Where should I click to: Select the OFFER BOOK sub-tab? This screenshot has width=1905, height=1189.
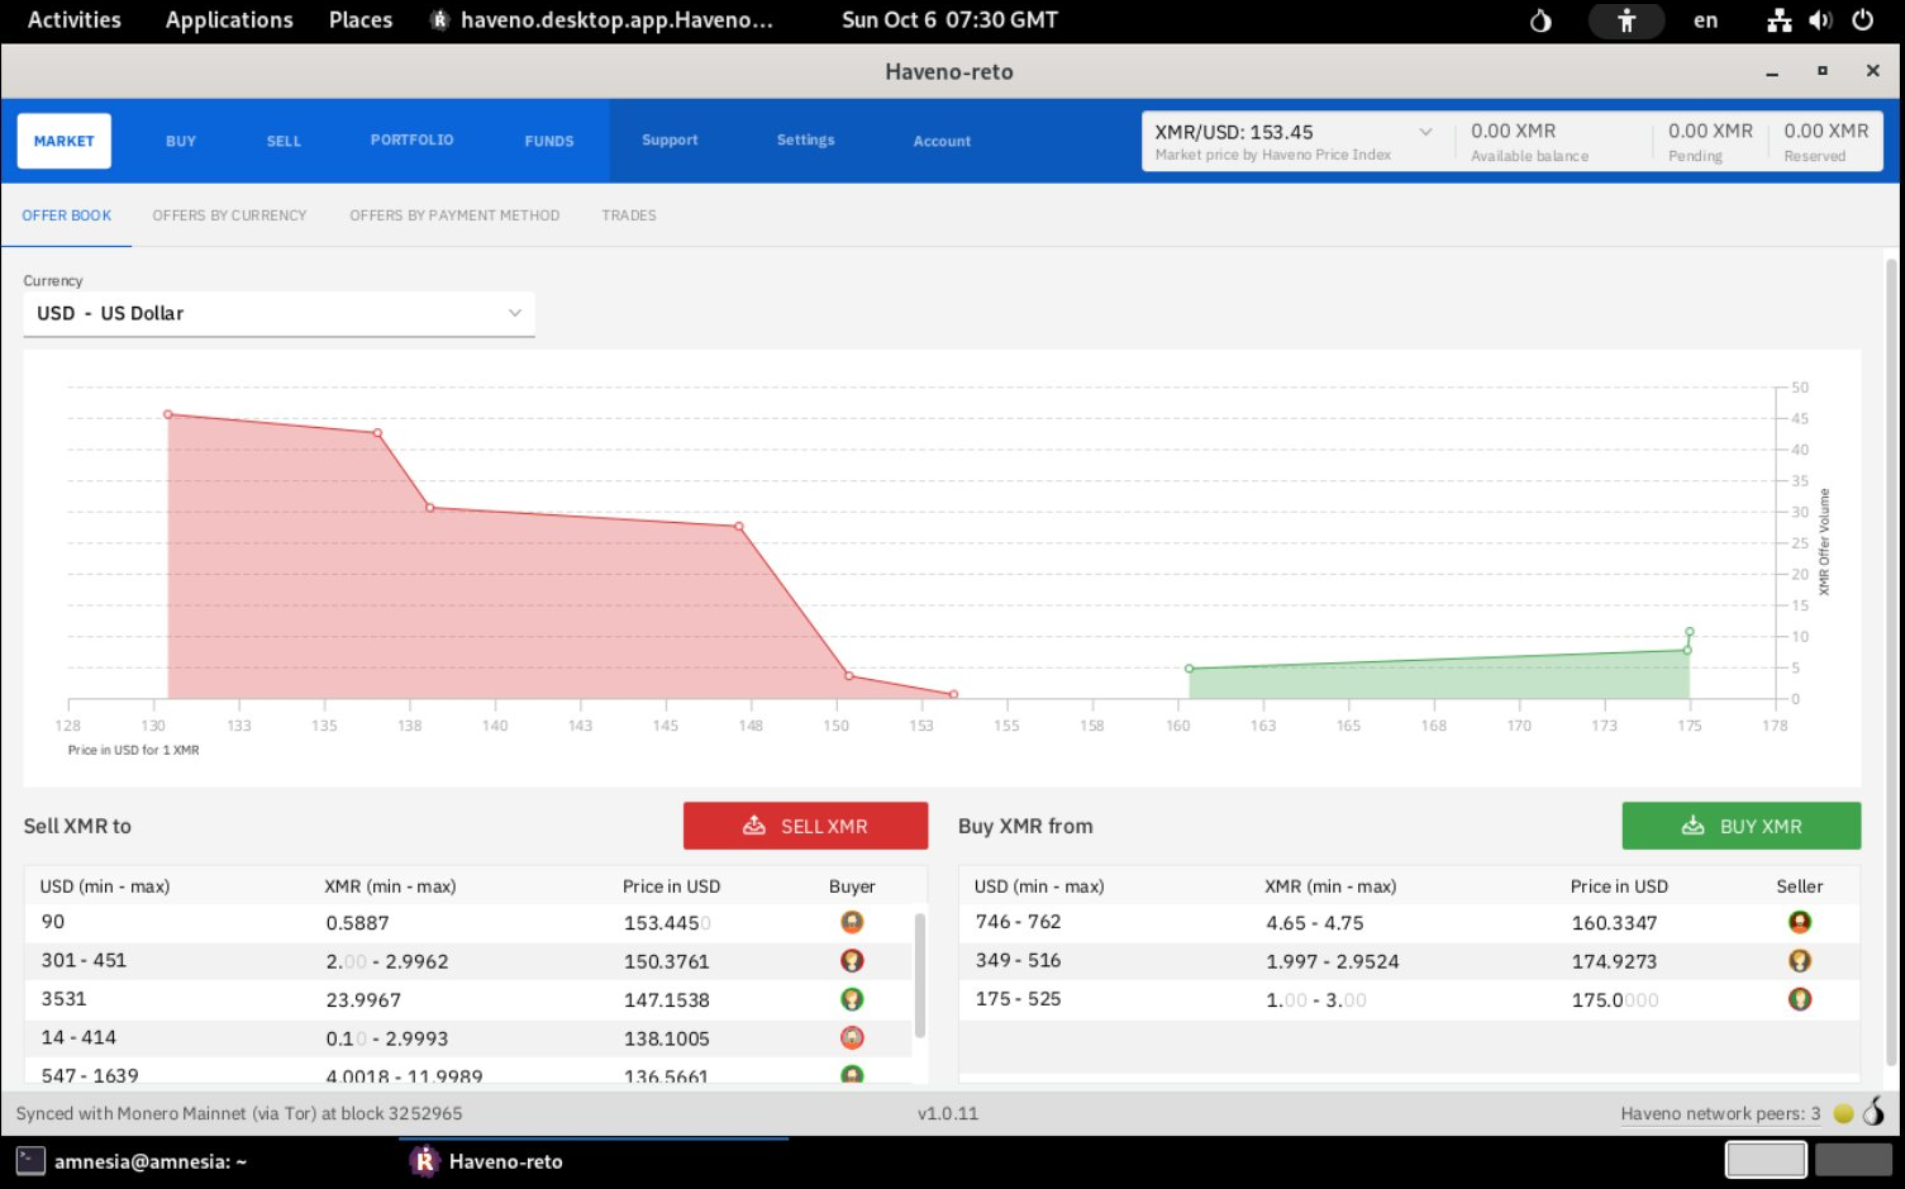click(x=66, y=215)
